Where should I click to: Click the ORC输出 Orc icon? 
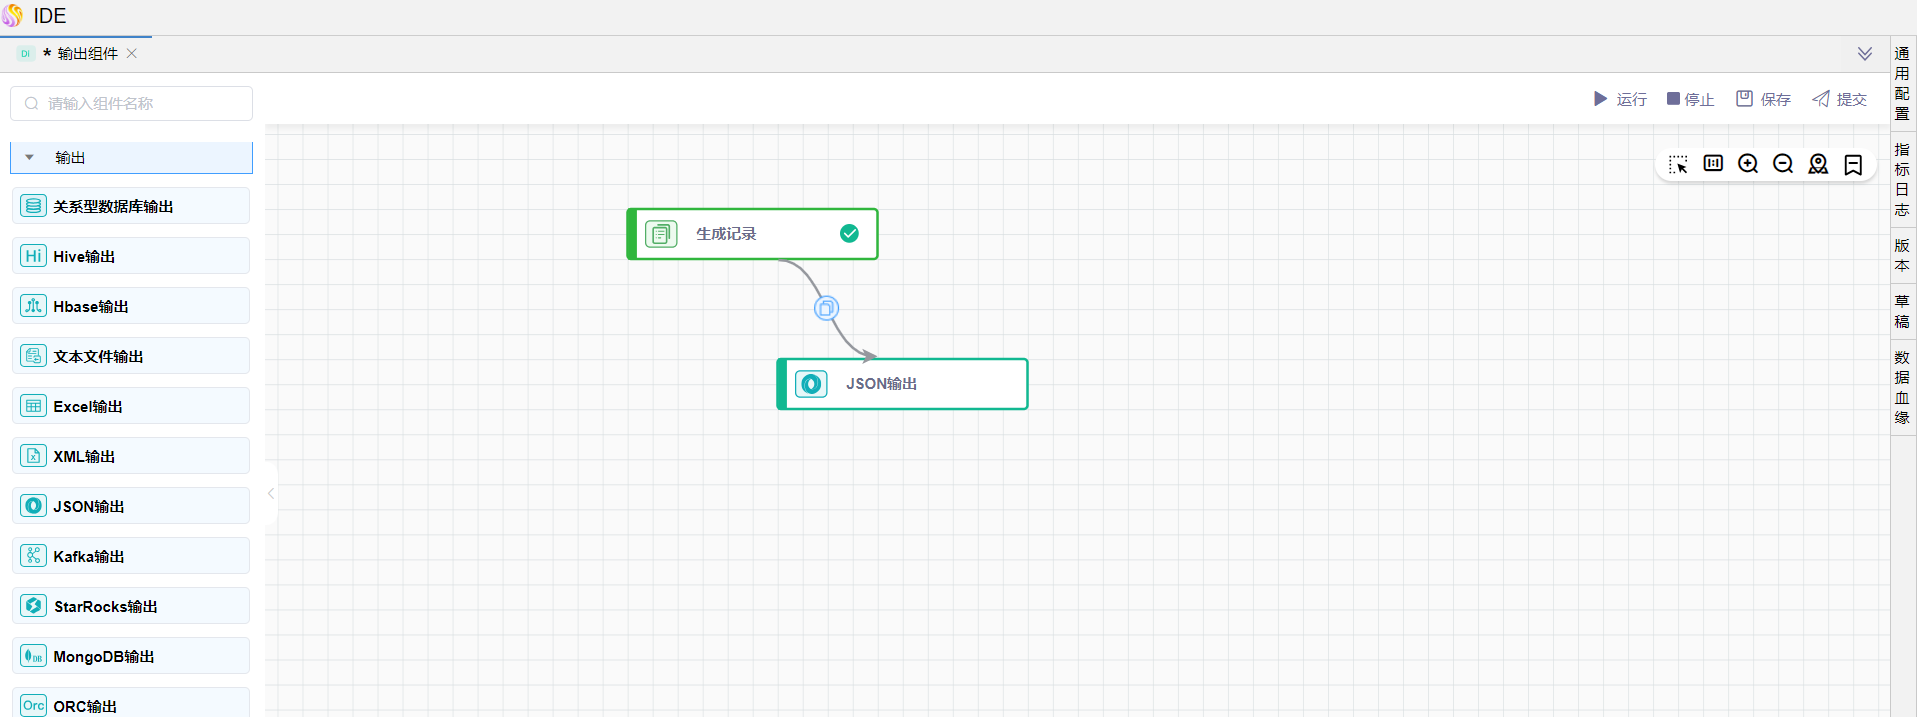click(33, 705)
